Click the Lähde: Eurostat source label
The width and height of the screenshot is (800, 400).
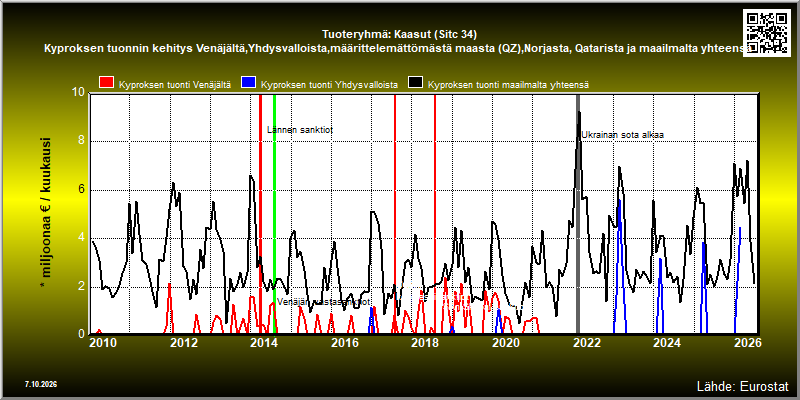742,385
